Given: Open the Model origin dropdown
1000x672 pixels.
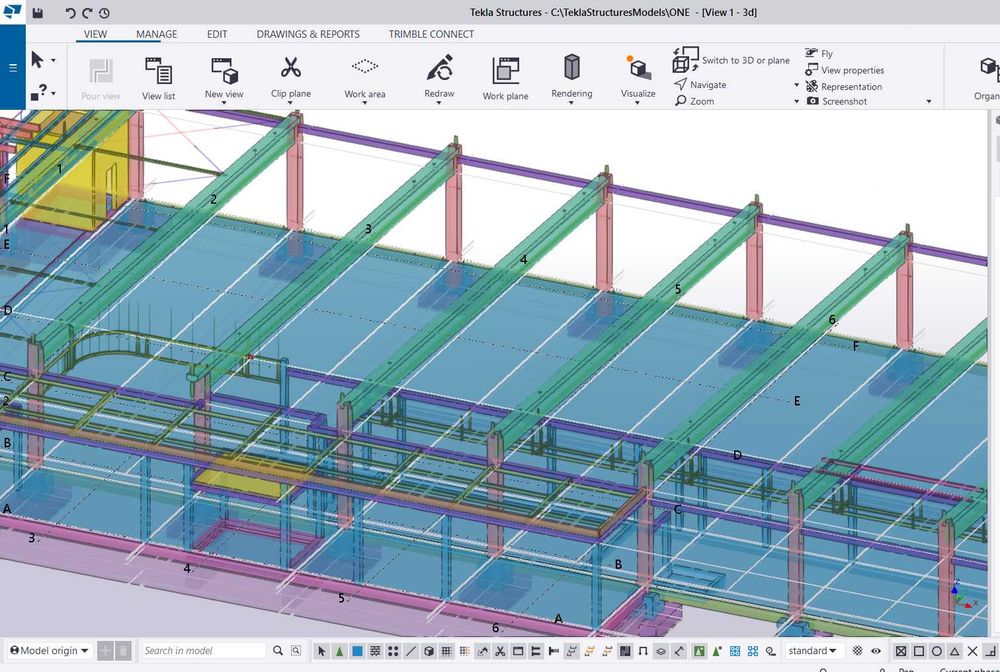Looking at the screenshot, I should (50, 650).
